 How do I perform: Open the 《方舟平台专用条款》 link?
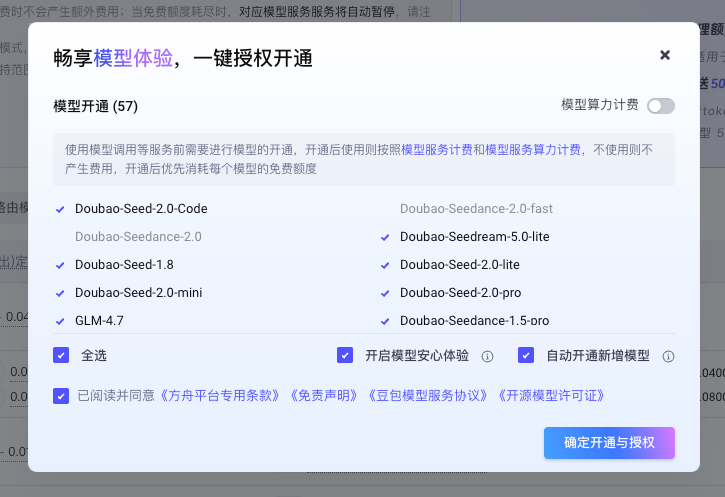point(220,396)
